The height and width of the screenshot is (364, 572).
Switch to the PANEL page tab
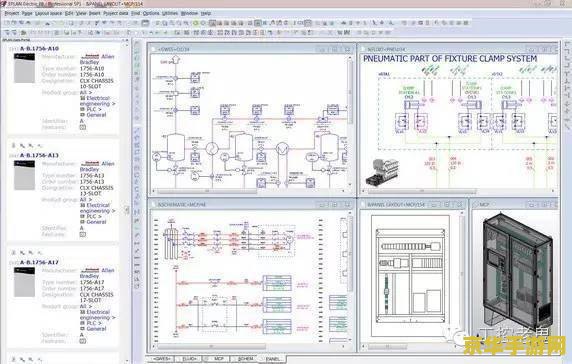click(x=273, y=359)
